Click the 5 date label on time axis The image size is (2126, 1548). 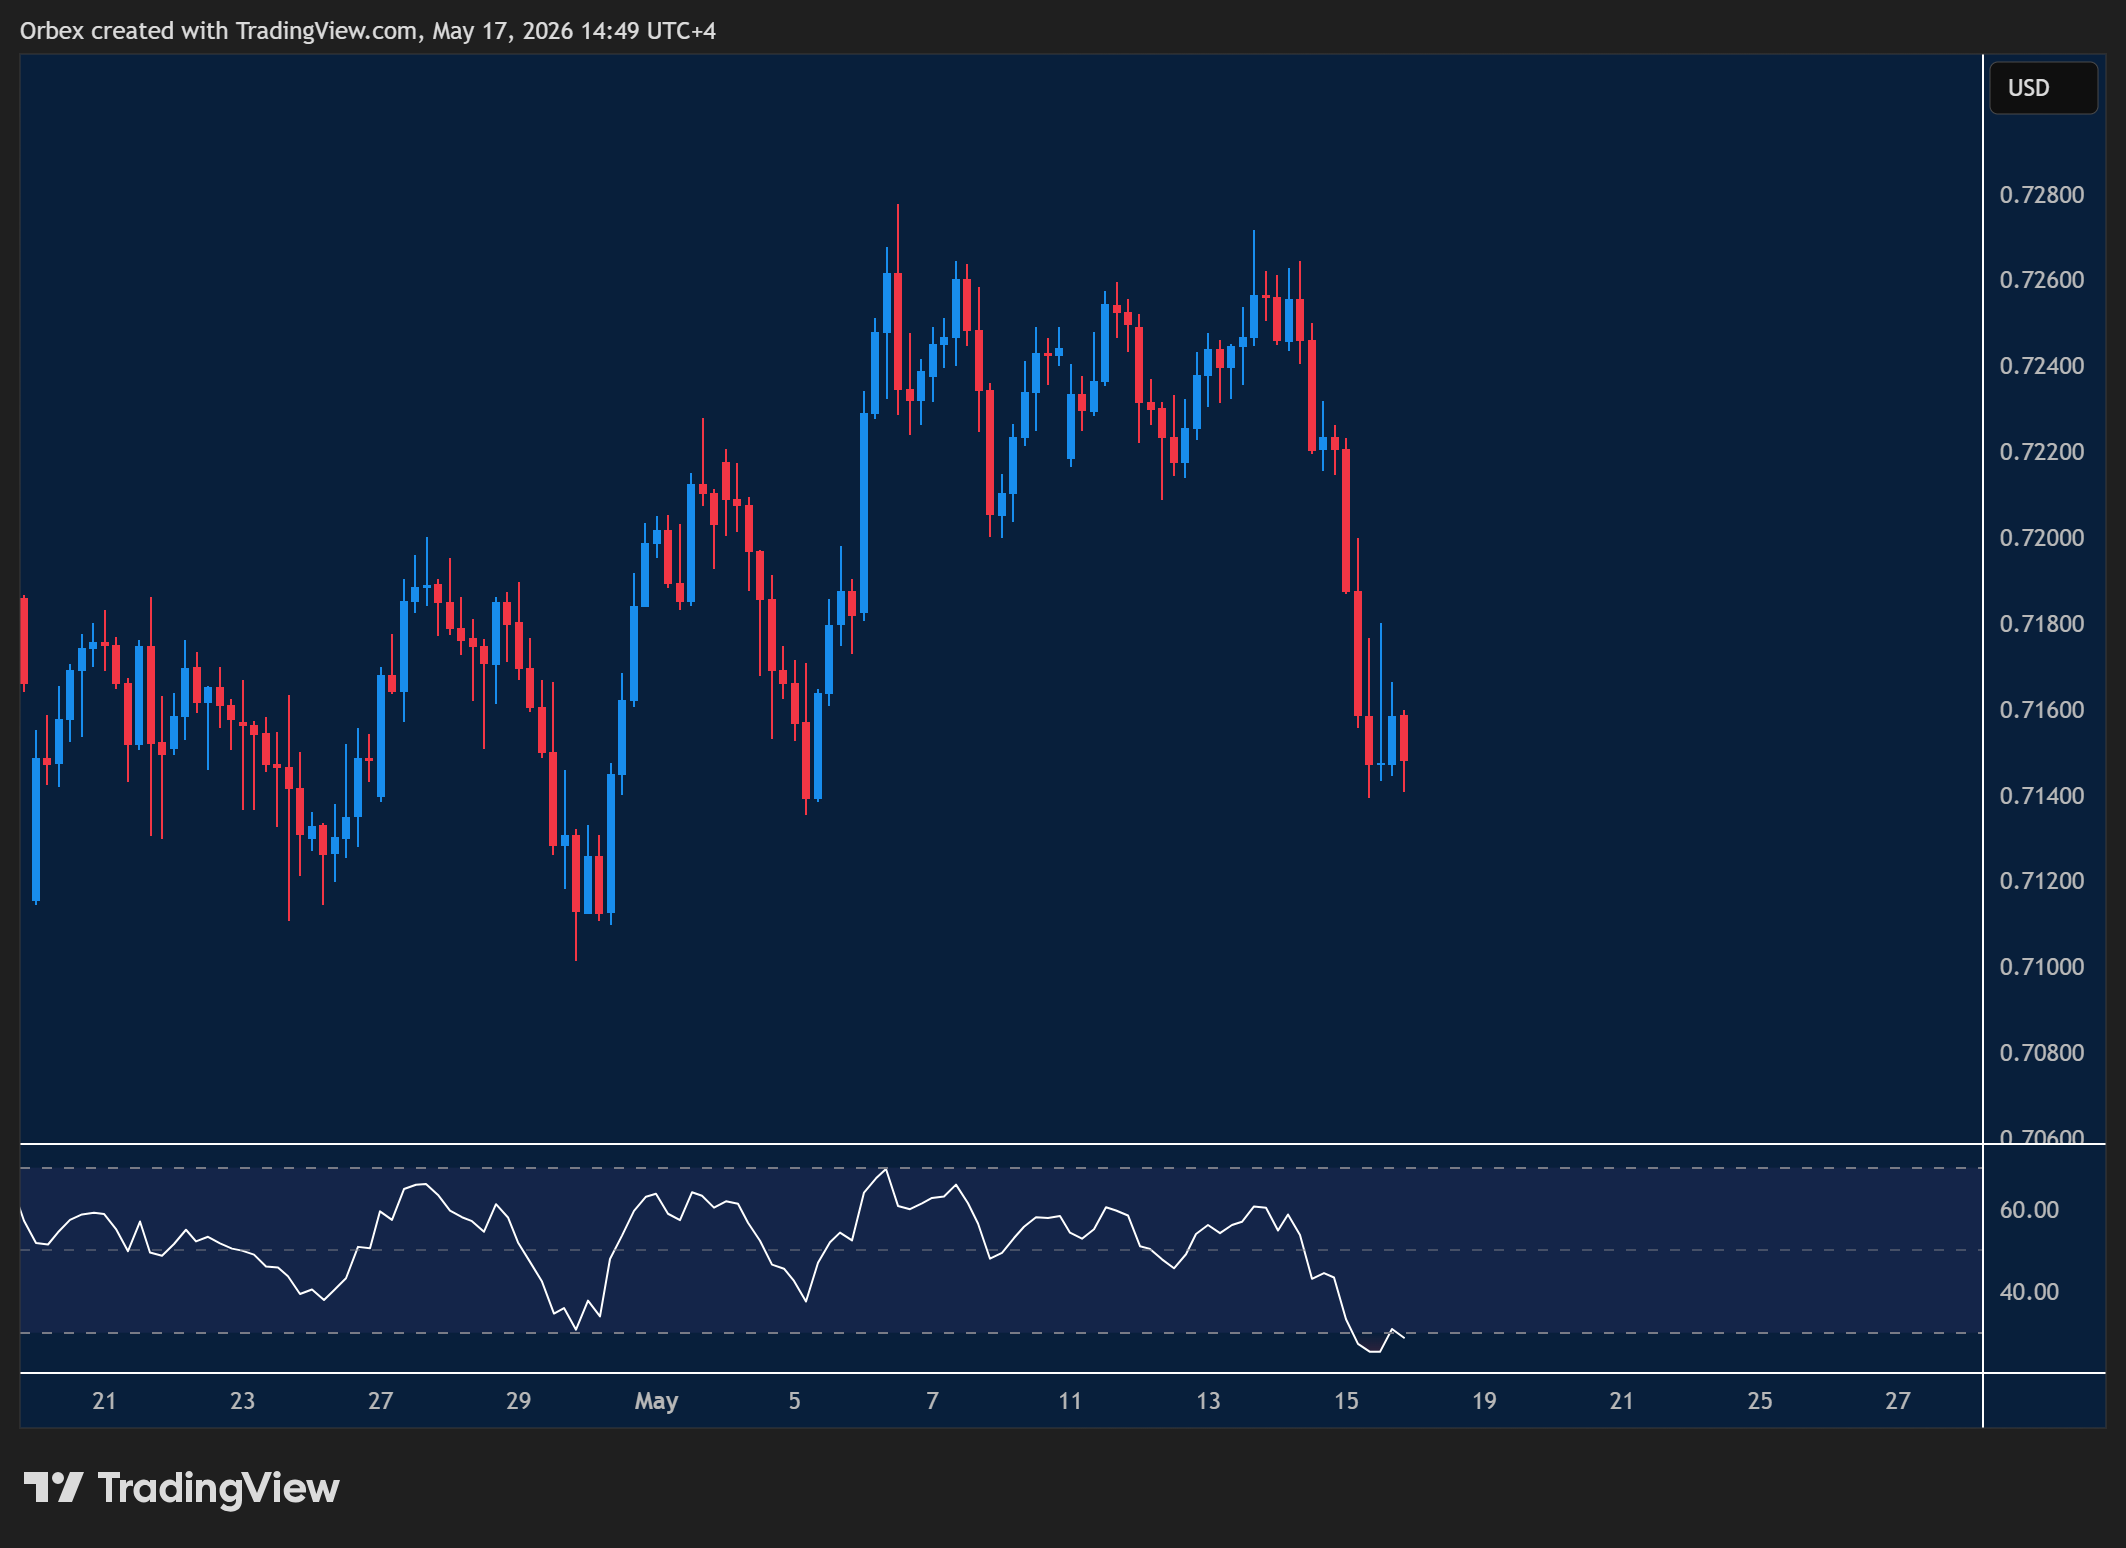point(794,1401)
